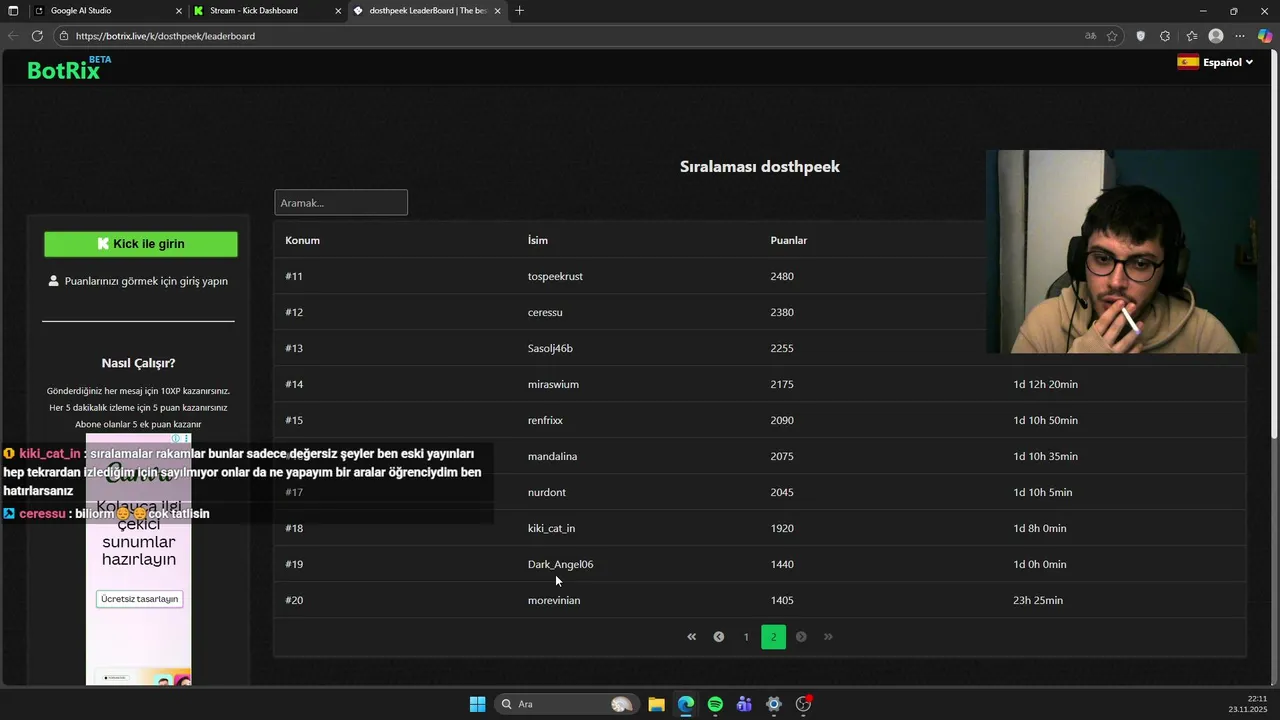Select pagination page 1

(x=746, y=637)
